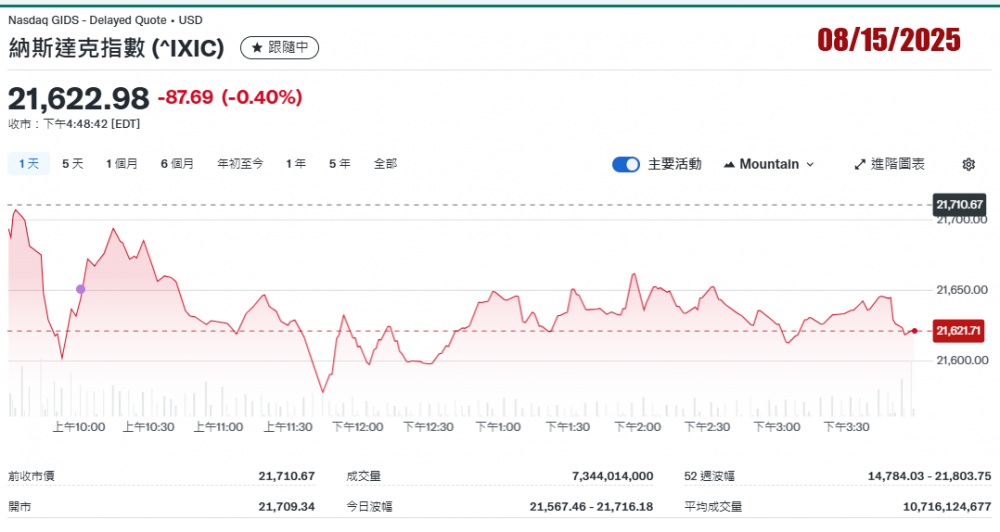The height and width of the screenshot is (532, 1000).
Task: Show the 1個月 chart range
Action: [122, 163]
